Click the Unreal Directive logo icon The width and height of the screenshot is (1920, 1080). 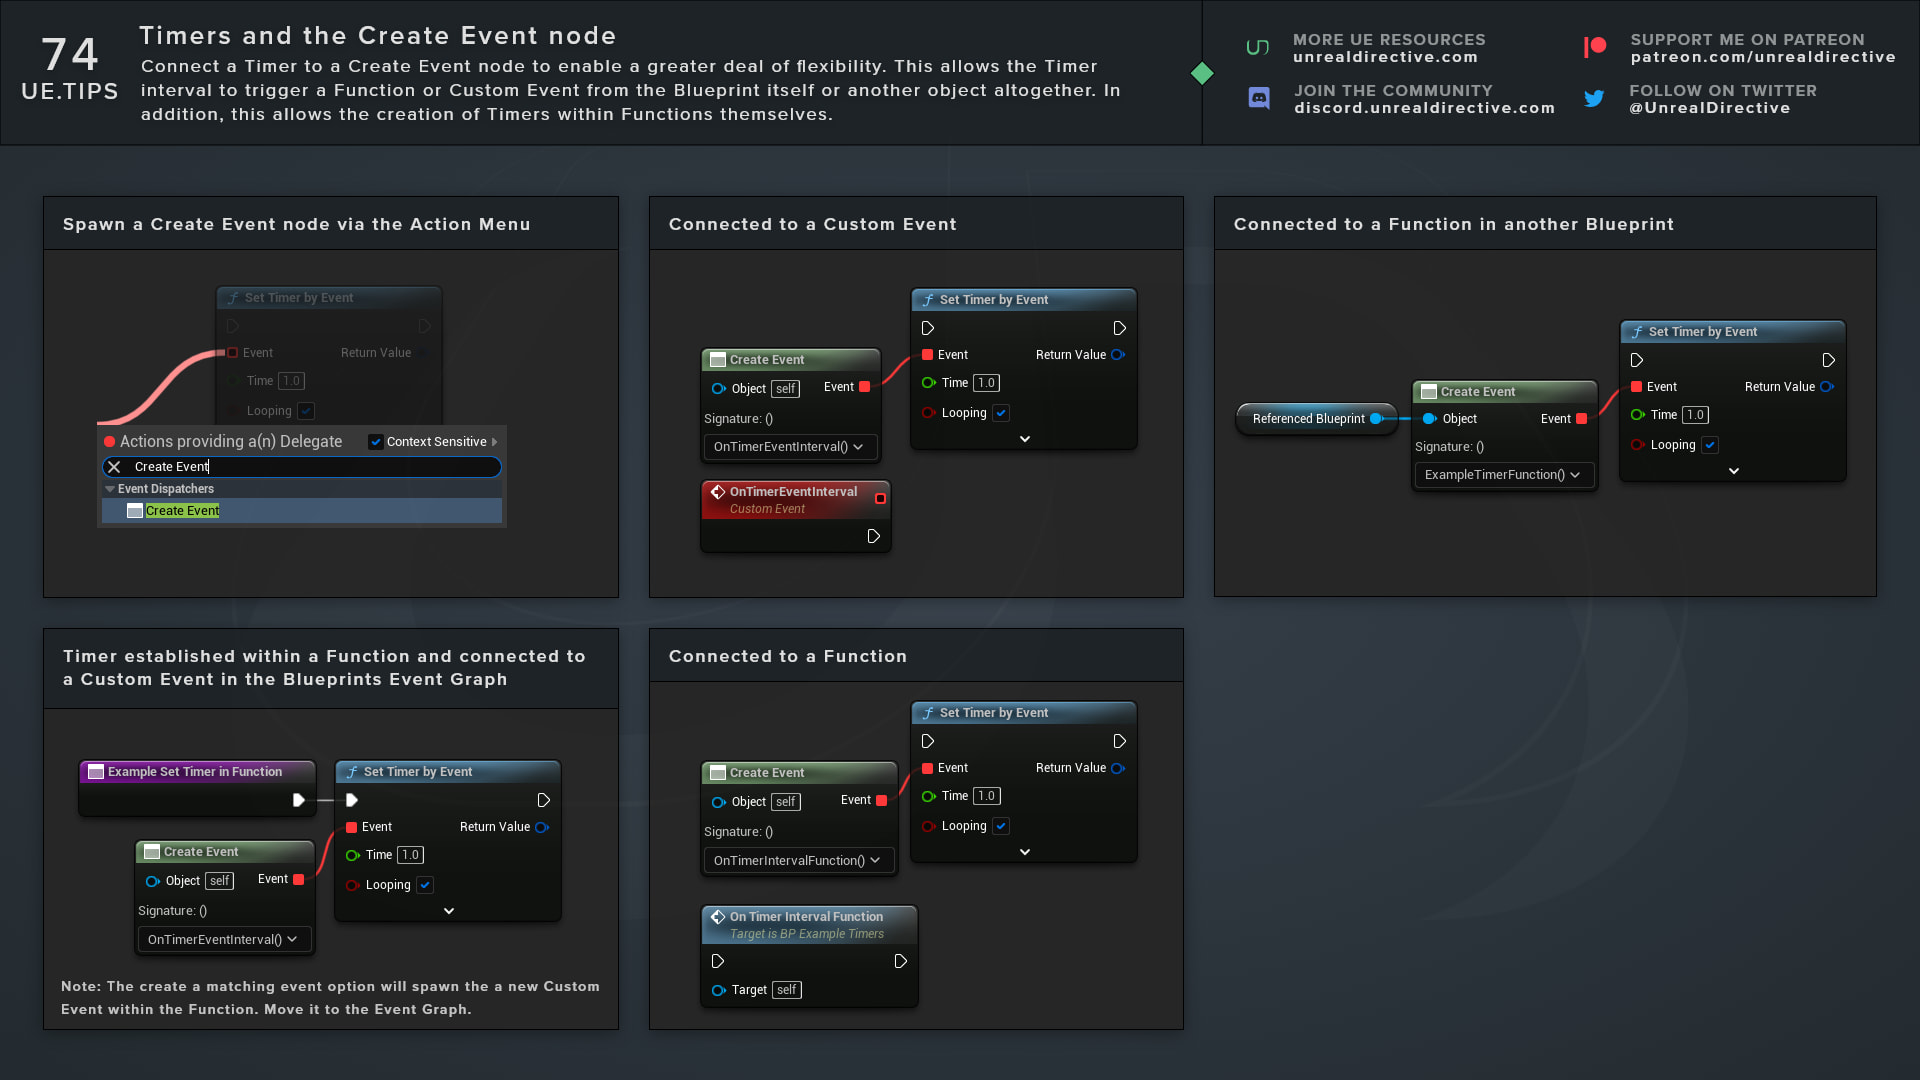point(1257,47)
